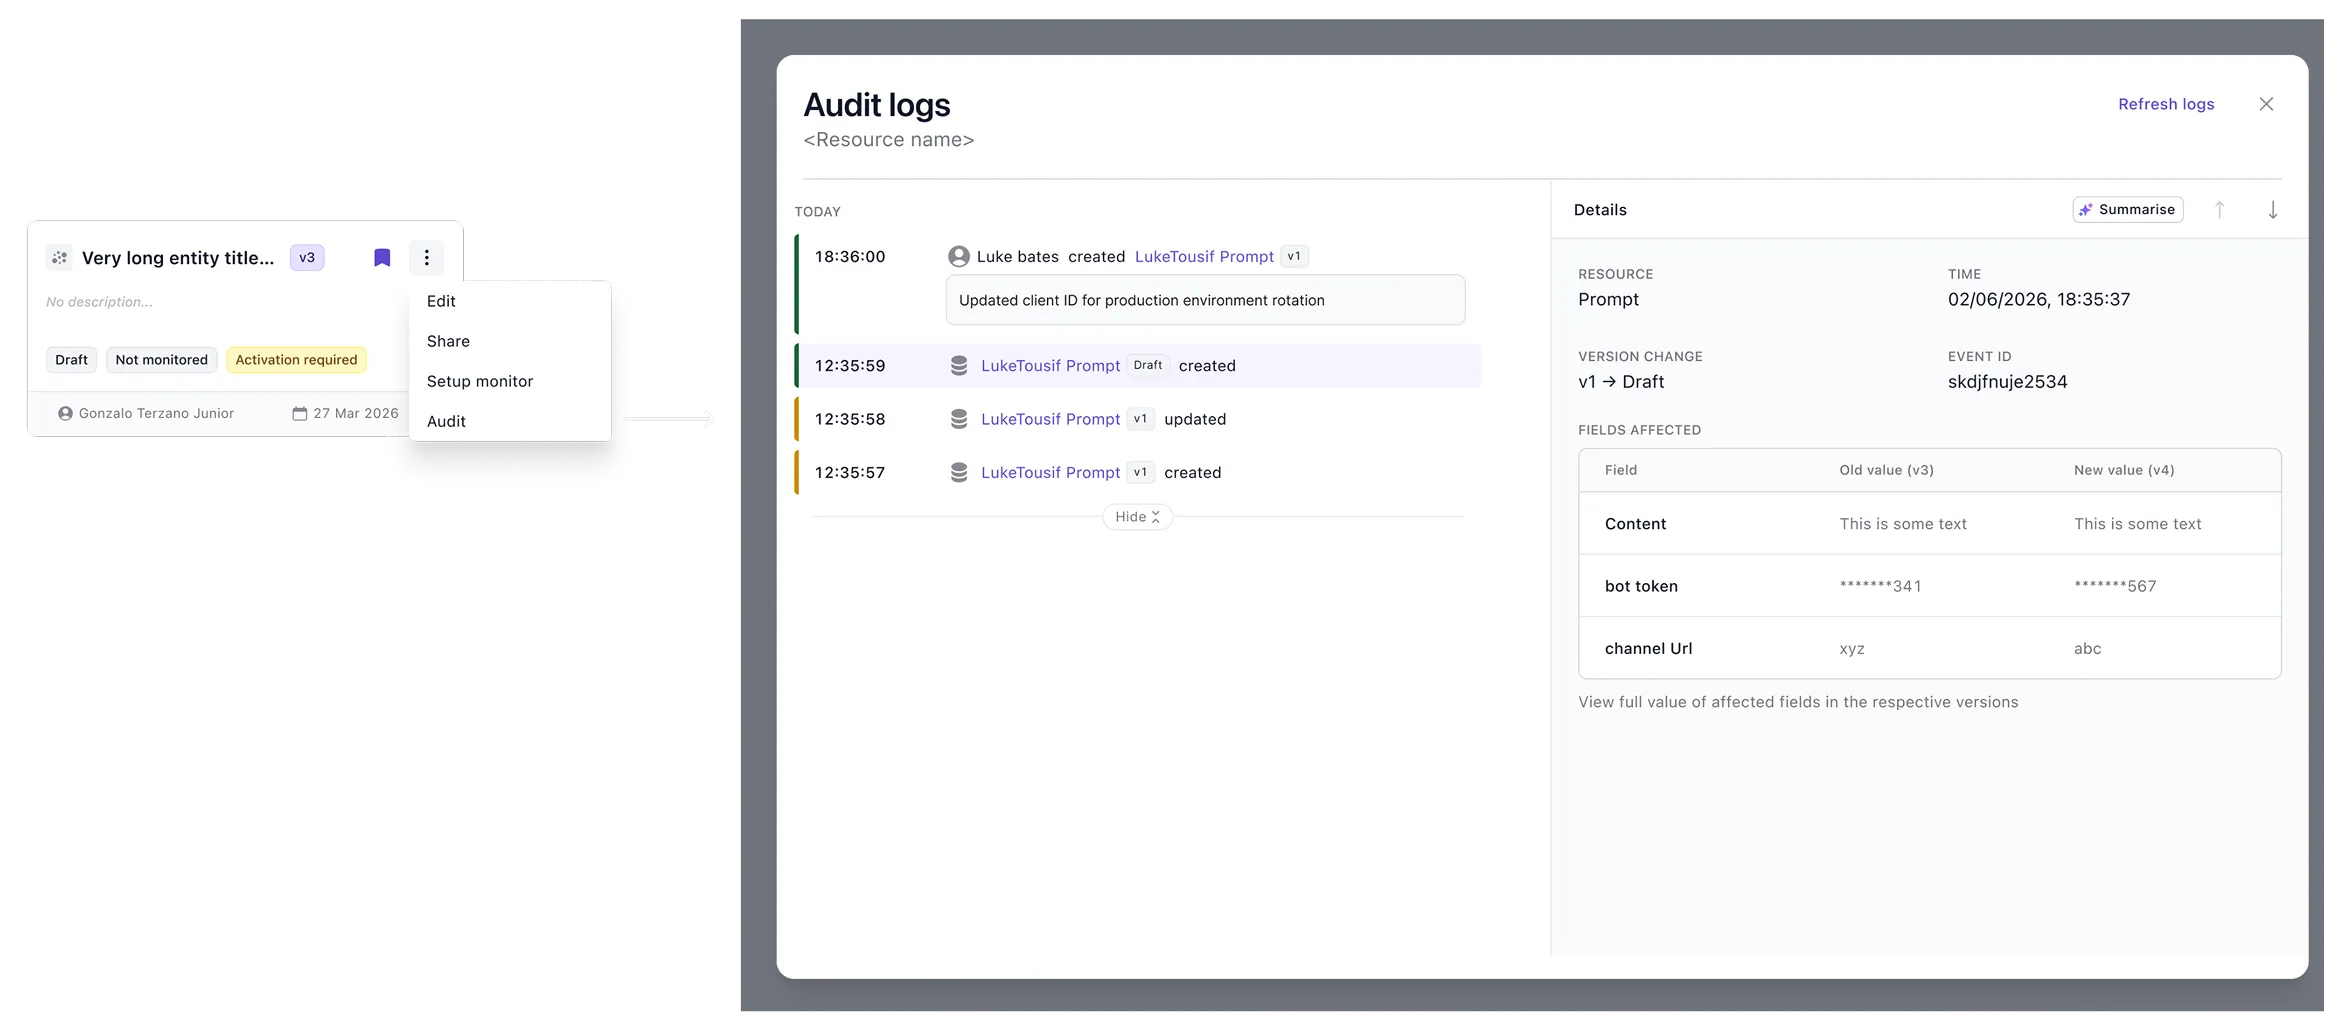The width and height of the screenshot is (2340, 1028).
Task: Click the entity type icon beside title
Action: [x=60, y=258]
